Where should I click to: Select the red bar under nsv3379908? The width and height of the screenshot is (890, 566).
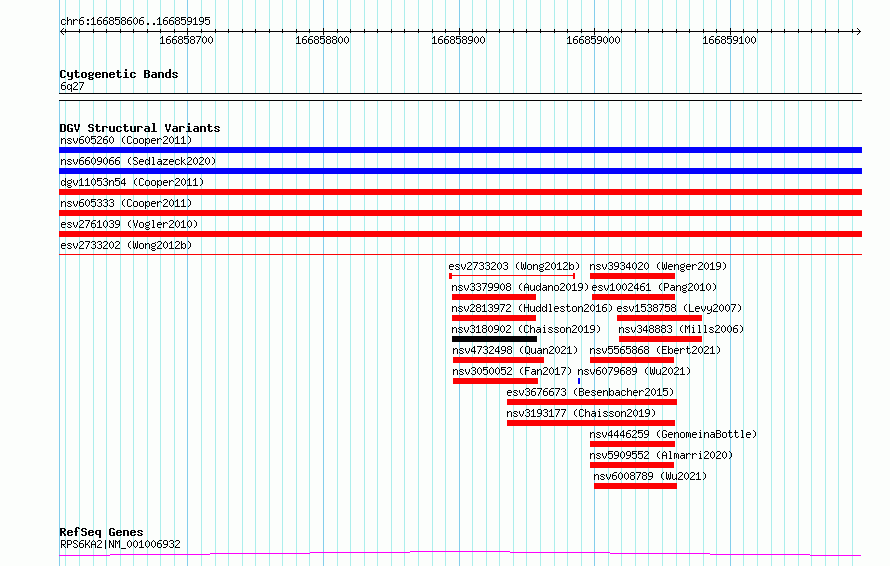coord(494,297)
